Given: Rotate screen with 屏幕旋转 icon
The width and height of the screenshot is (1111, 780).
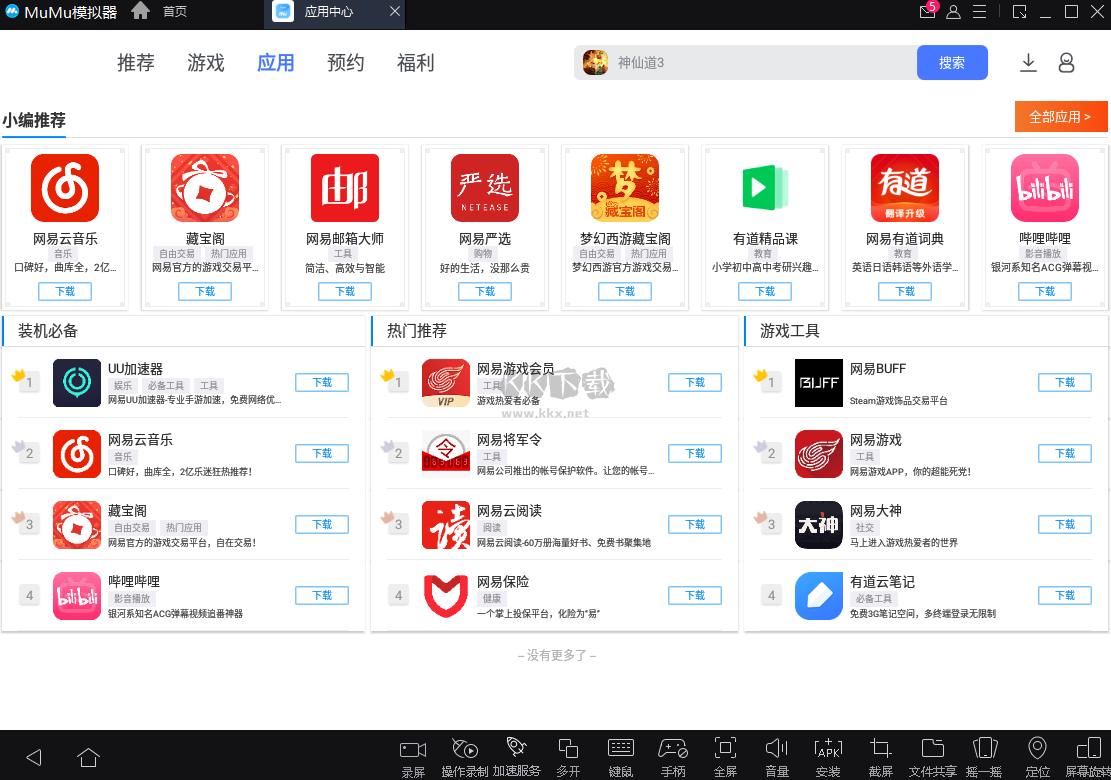Looking at the screenshot, I should click(1089, 755).
